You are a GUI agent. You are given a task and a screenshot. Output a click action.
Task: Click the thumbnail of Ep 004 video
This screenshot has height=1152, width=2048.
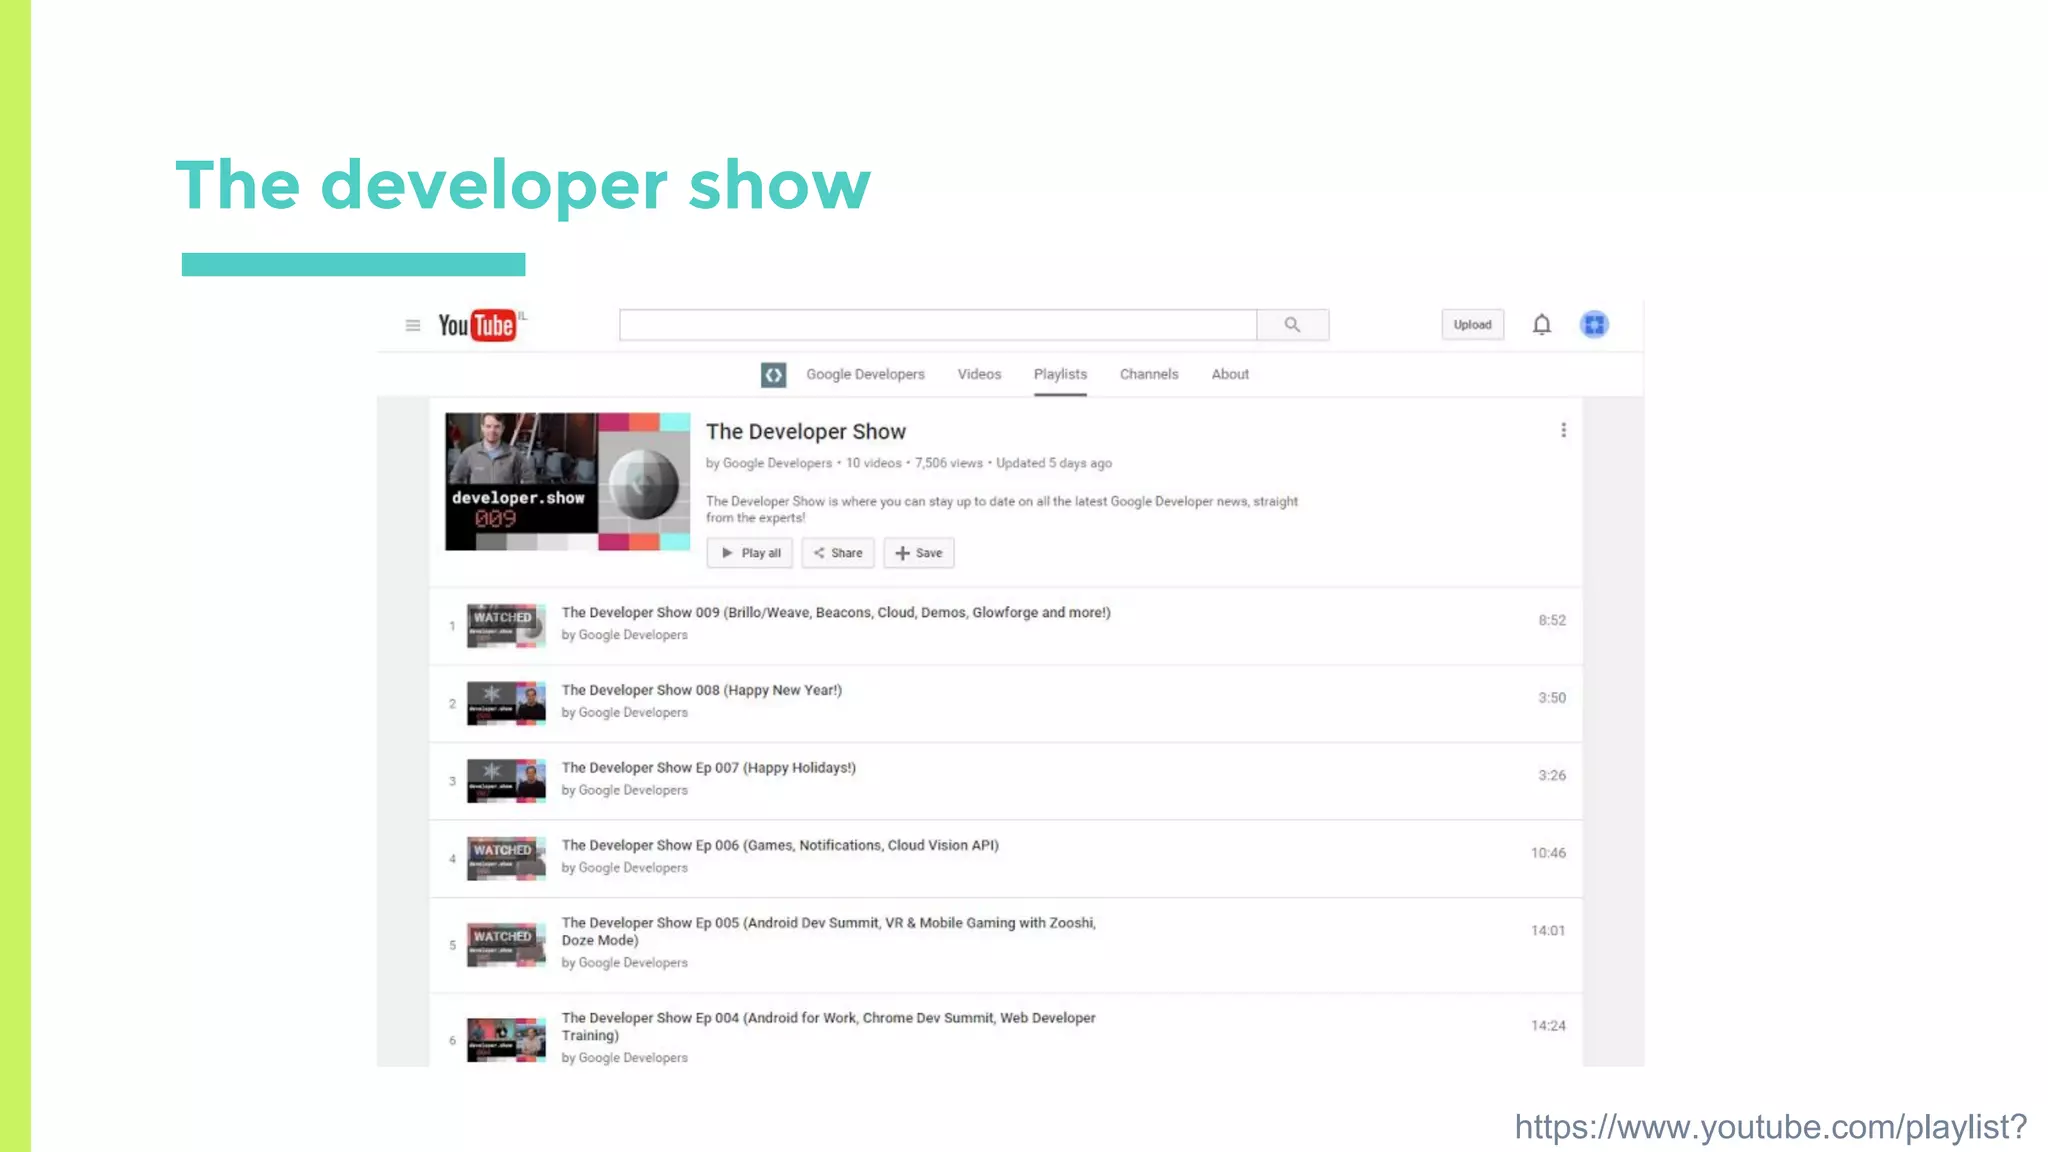click(506, 1040)
